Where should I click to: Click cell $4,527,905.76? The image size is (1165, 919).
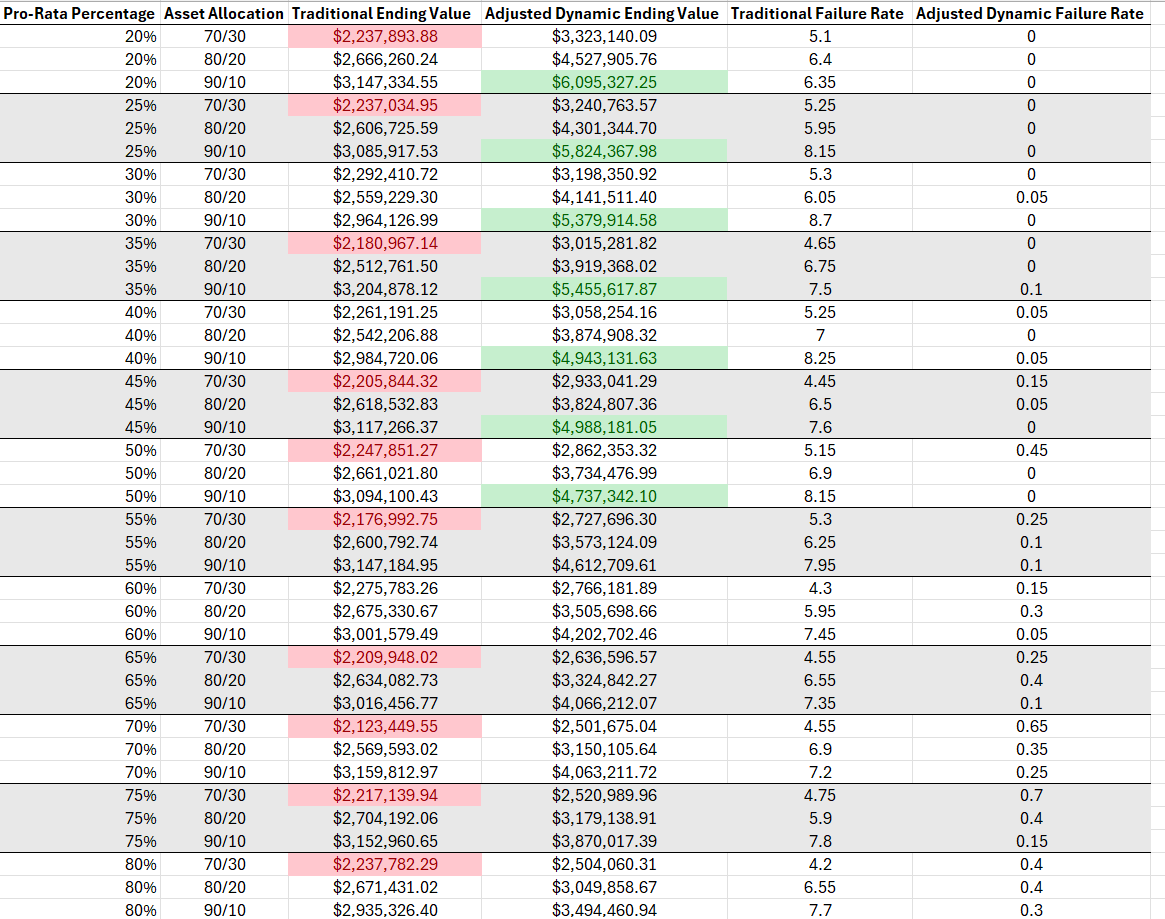pyautogui.click(x=604, y=59)
